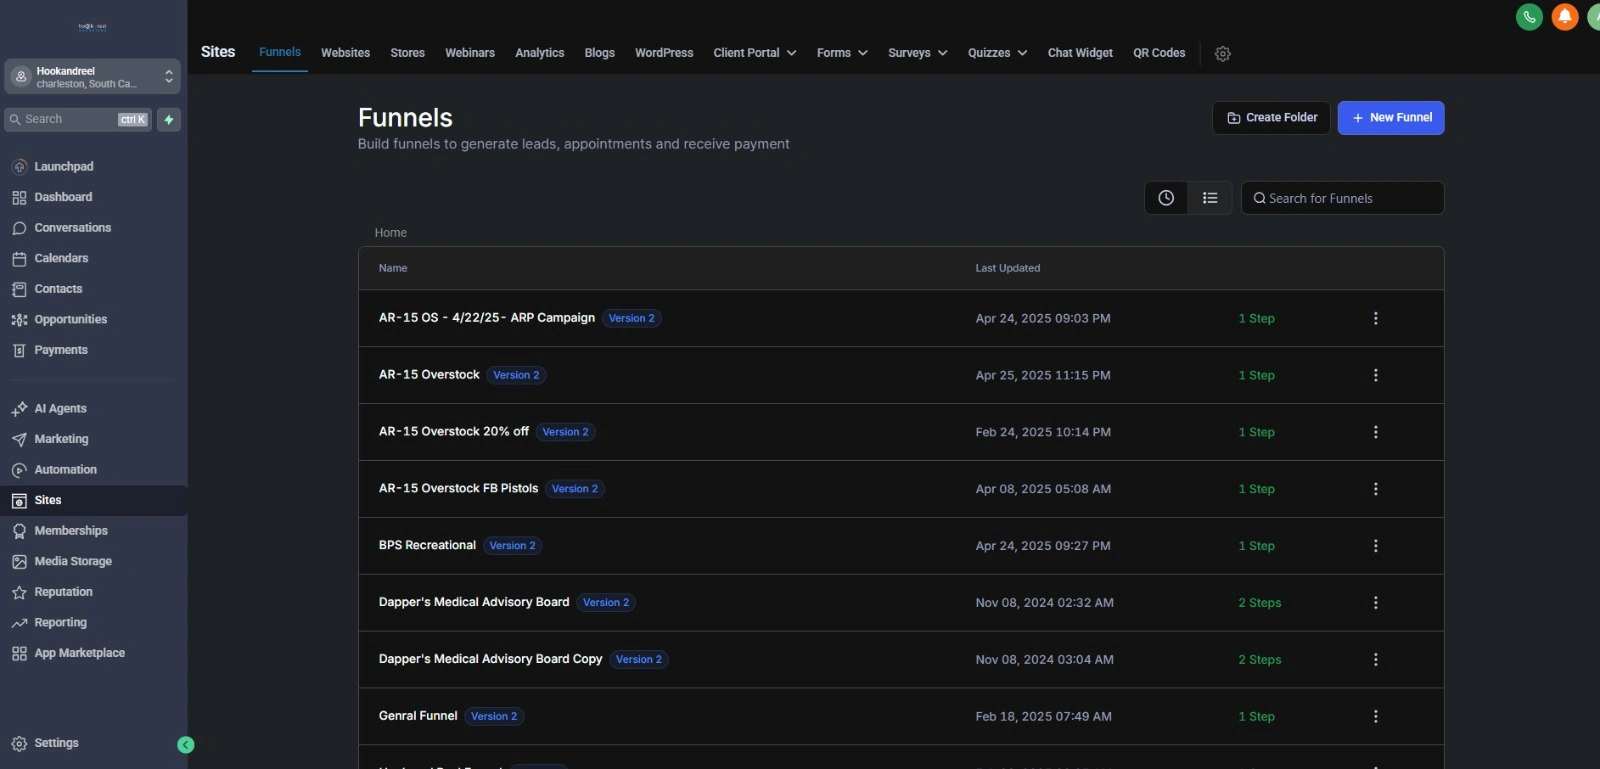Click the Sites settings gear icon
The image size is (1600, 769).
[1222, 54]
